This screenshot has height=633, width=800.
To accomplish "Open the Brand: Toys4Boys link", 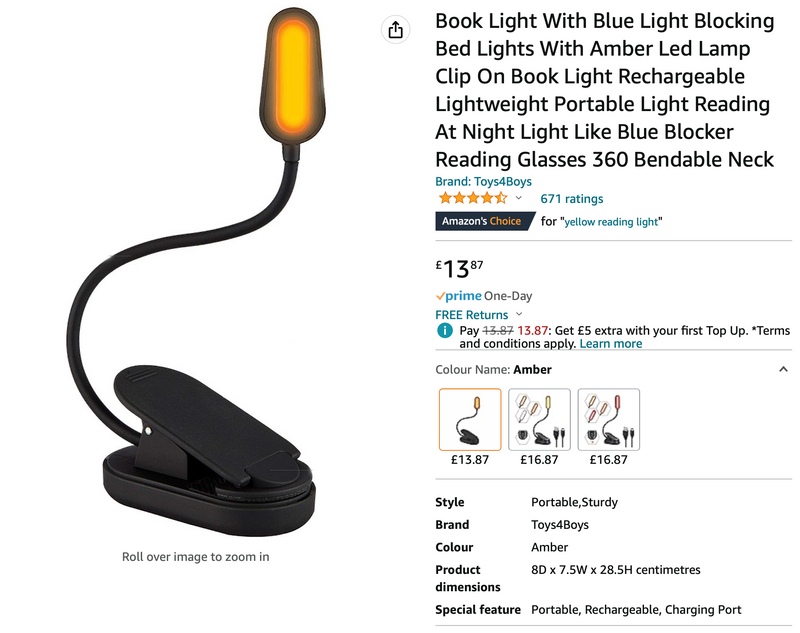I will [x=483, y=182].
